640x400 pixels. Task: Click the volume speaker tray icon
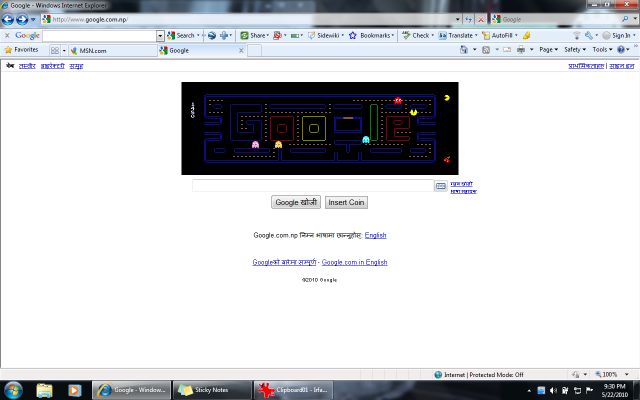pos(553,391)
